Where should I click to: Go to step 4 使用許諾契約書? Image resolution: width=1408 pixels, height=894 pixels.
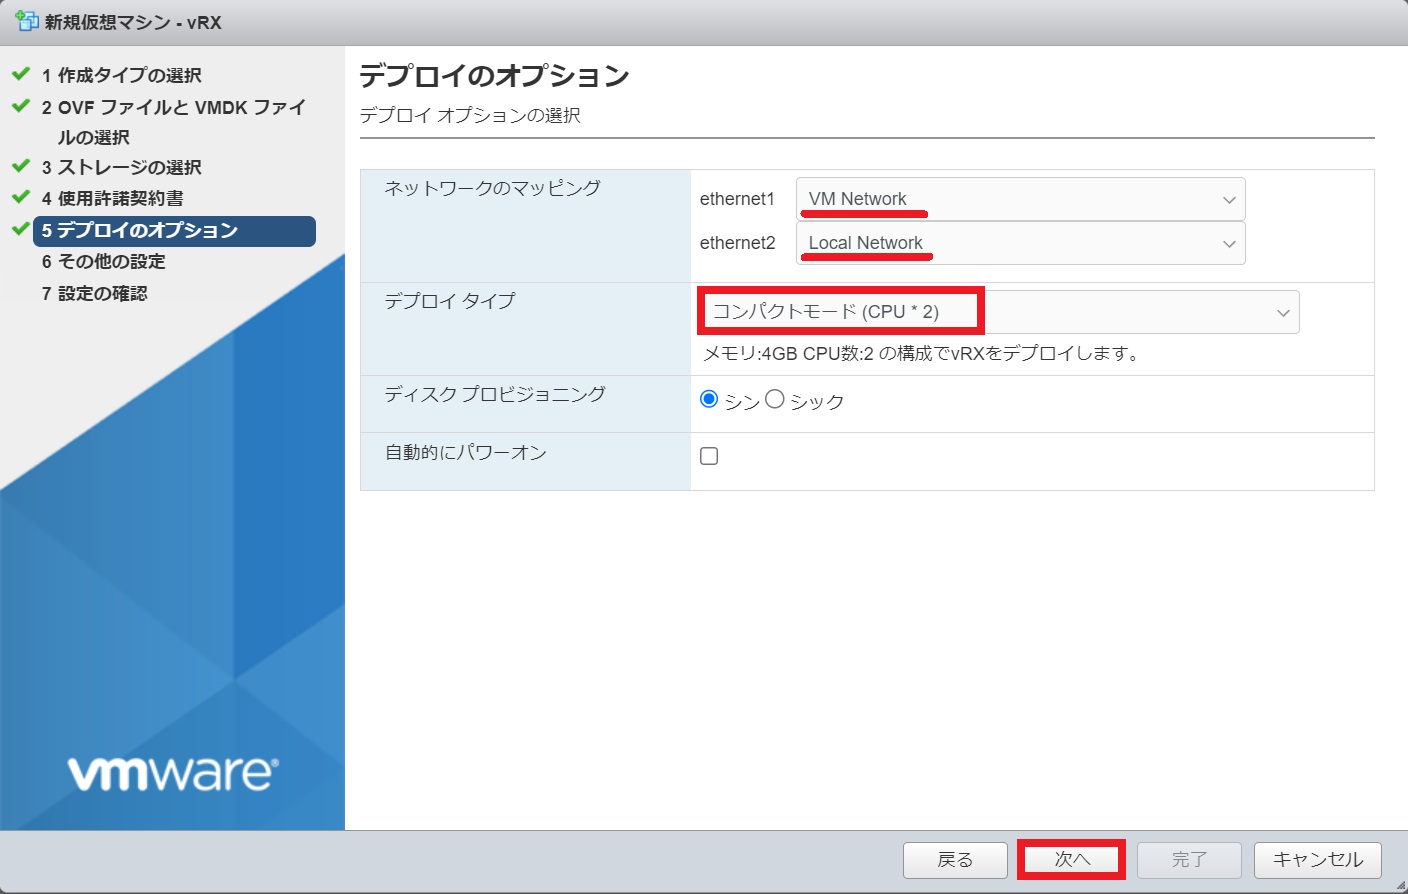point(113,198)
